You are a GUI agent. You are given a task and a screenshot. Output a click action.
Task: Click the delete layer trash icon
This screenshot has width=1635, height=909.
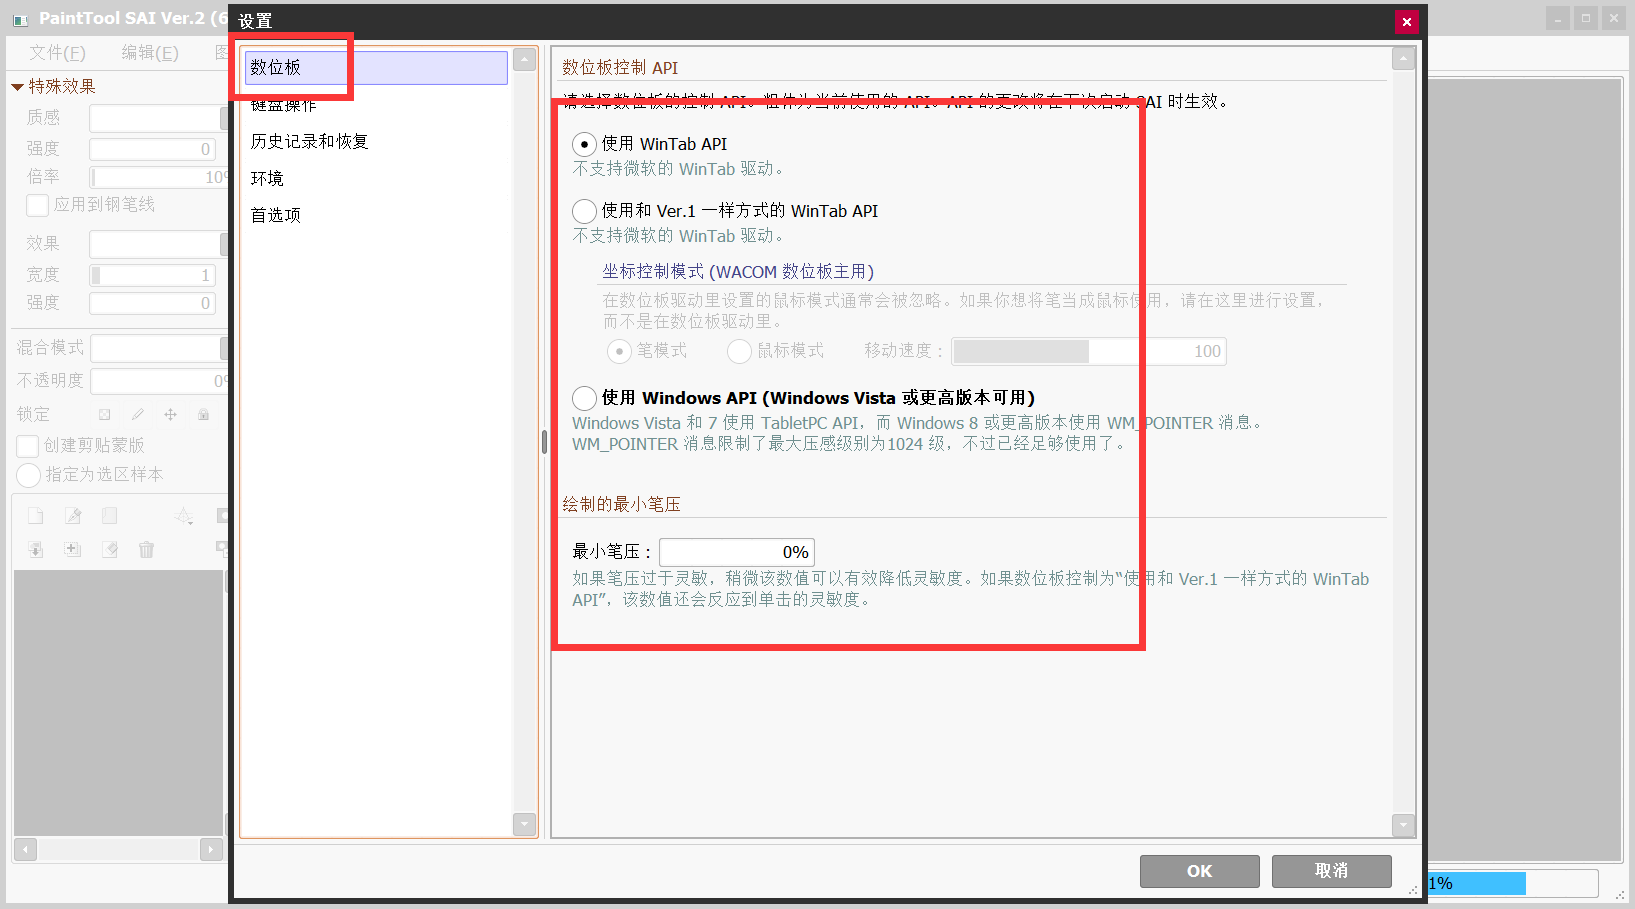147,549
